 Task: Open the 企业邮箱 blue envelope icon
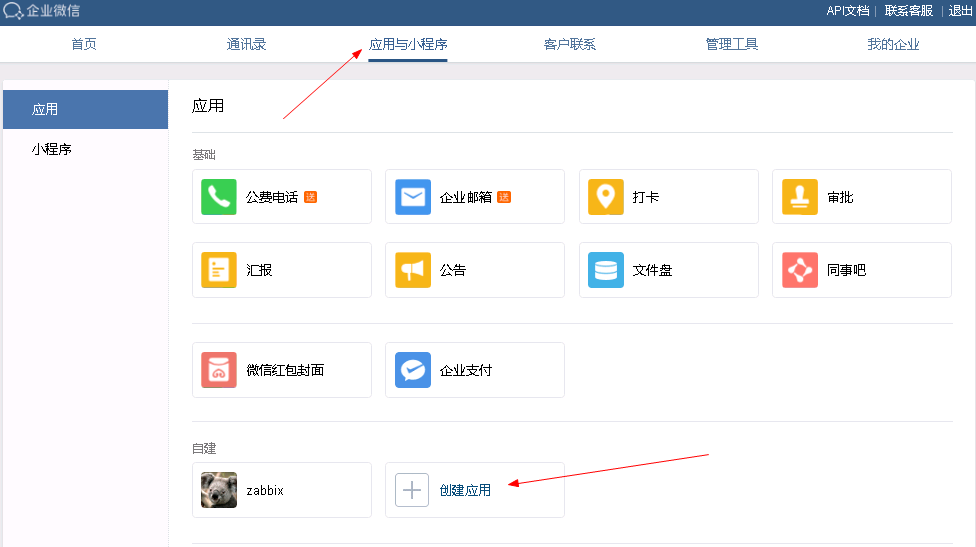click(x=413, y=197)
